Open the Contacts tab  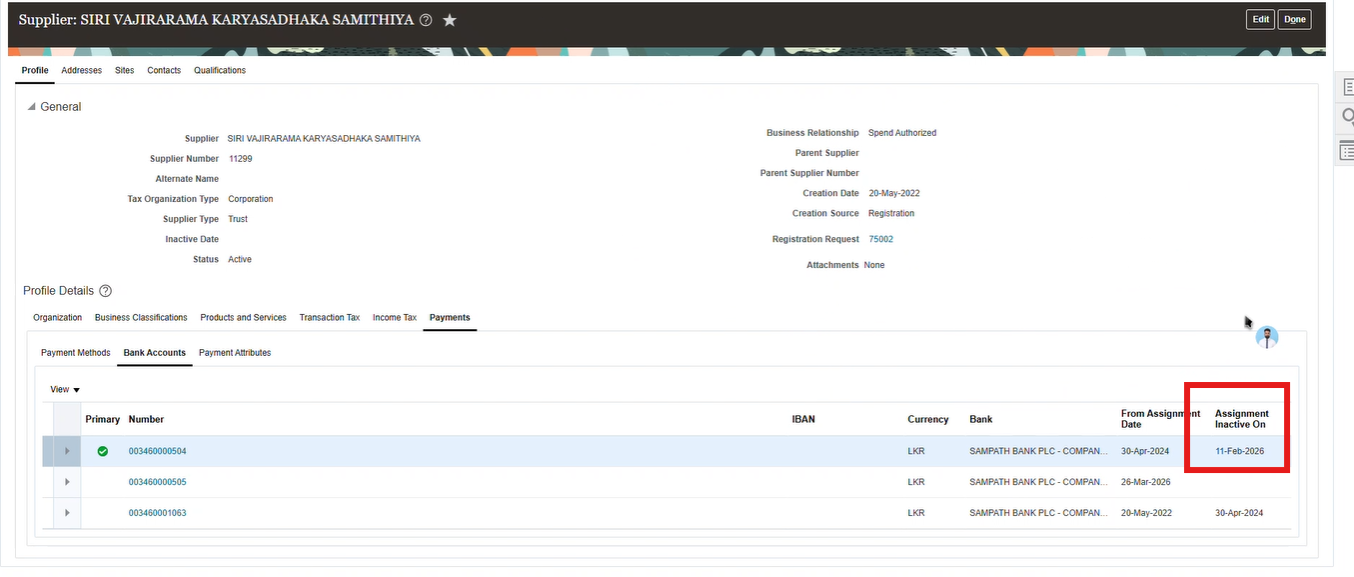coord(164,71)
